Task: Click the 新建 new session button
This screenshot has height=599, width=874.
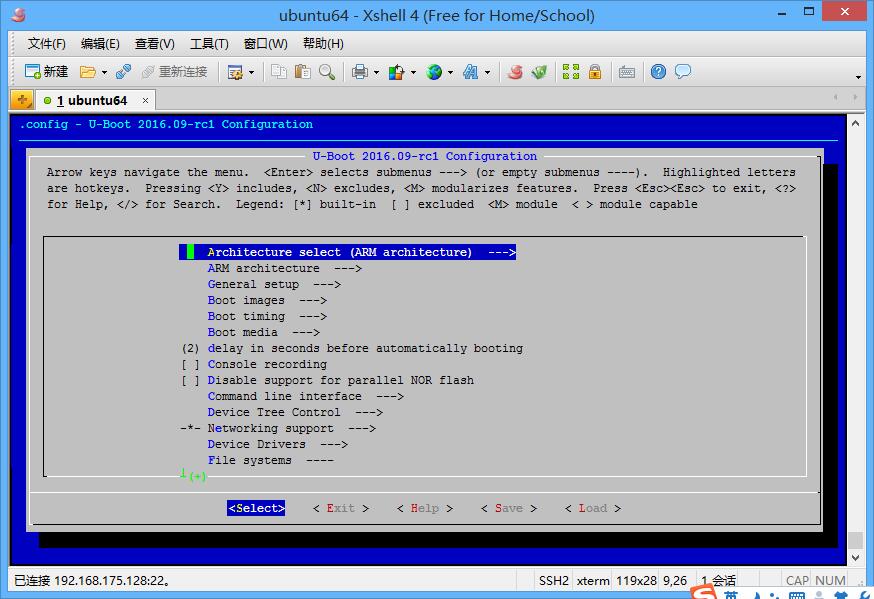Action: click(x=46, y=72)
